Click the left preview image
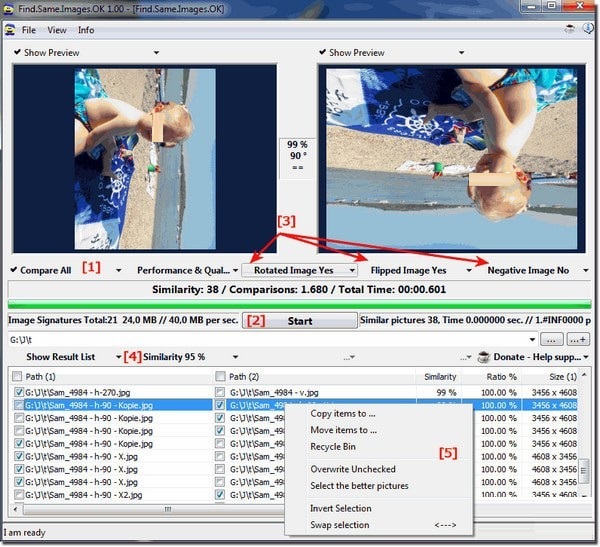 (145, 159)
